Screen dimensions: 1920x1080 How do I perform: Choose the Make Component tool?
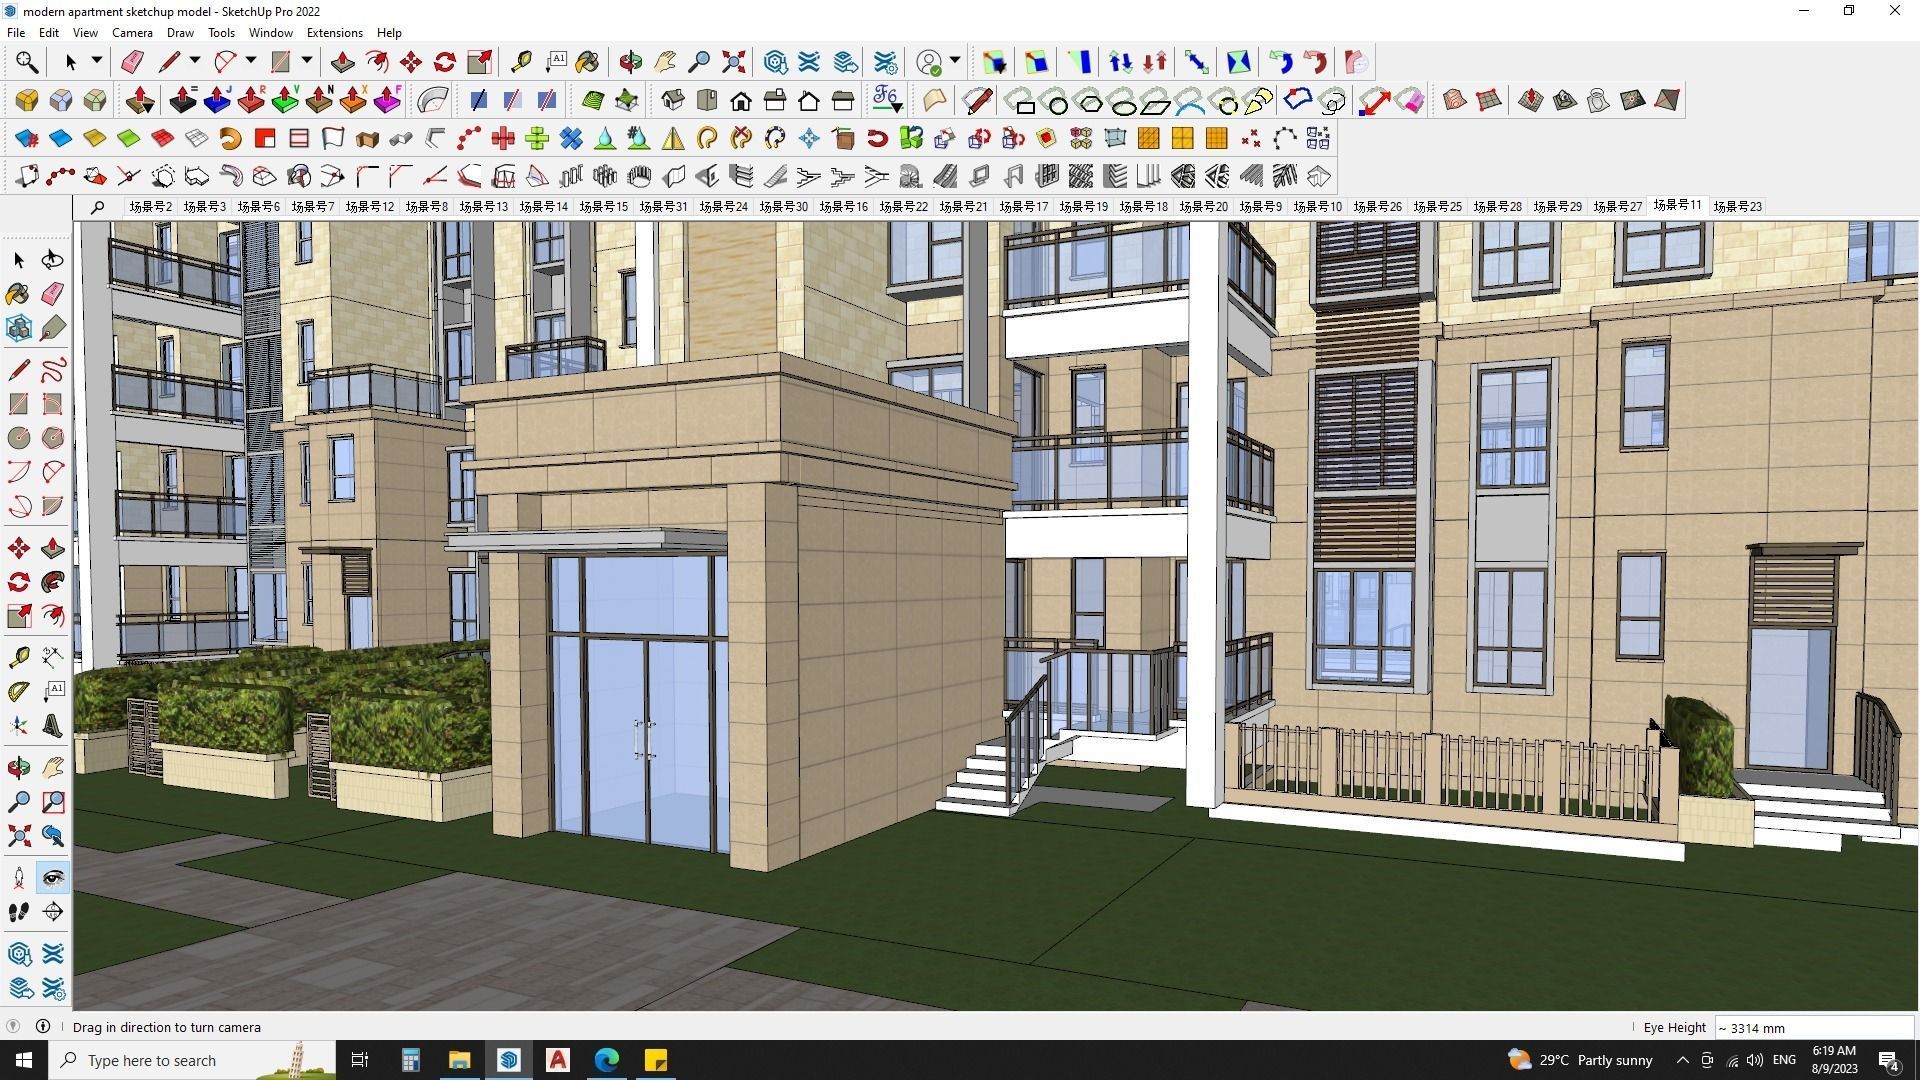point(18,328)
